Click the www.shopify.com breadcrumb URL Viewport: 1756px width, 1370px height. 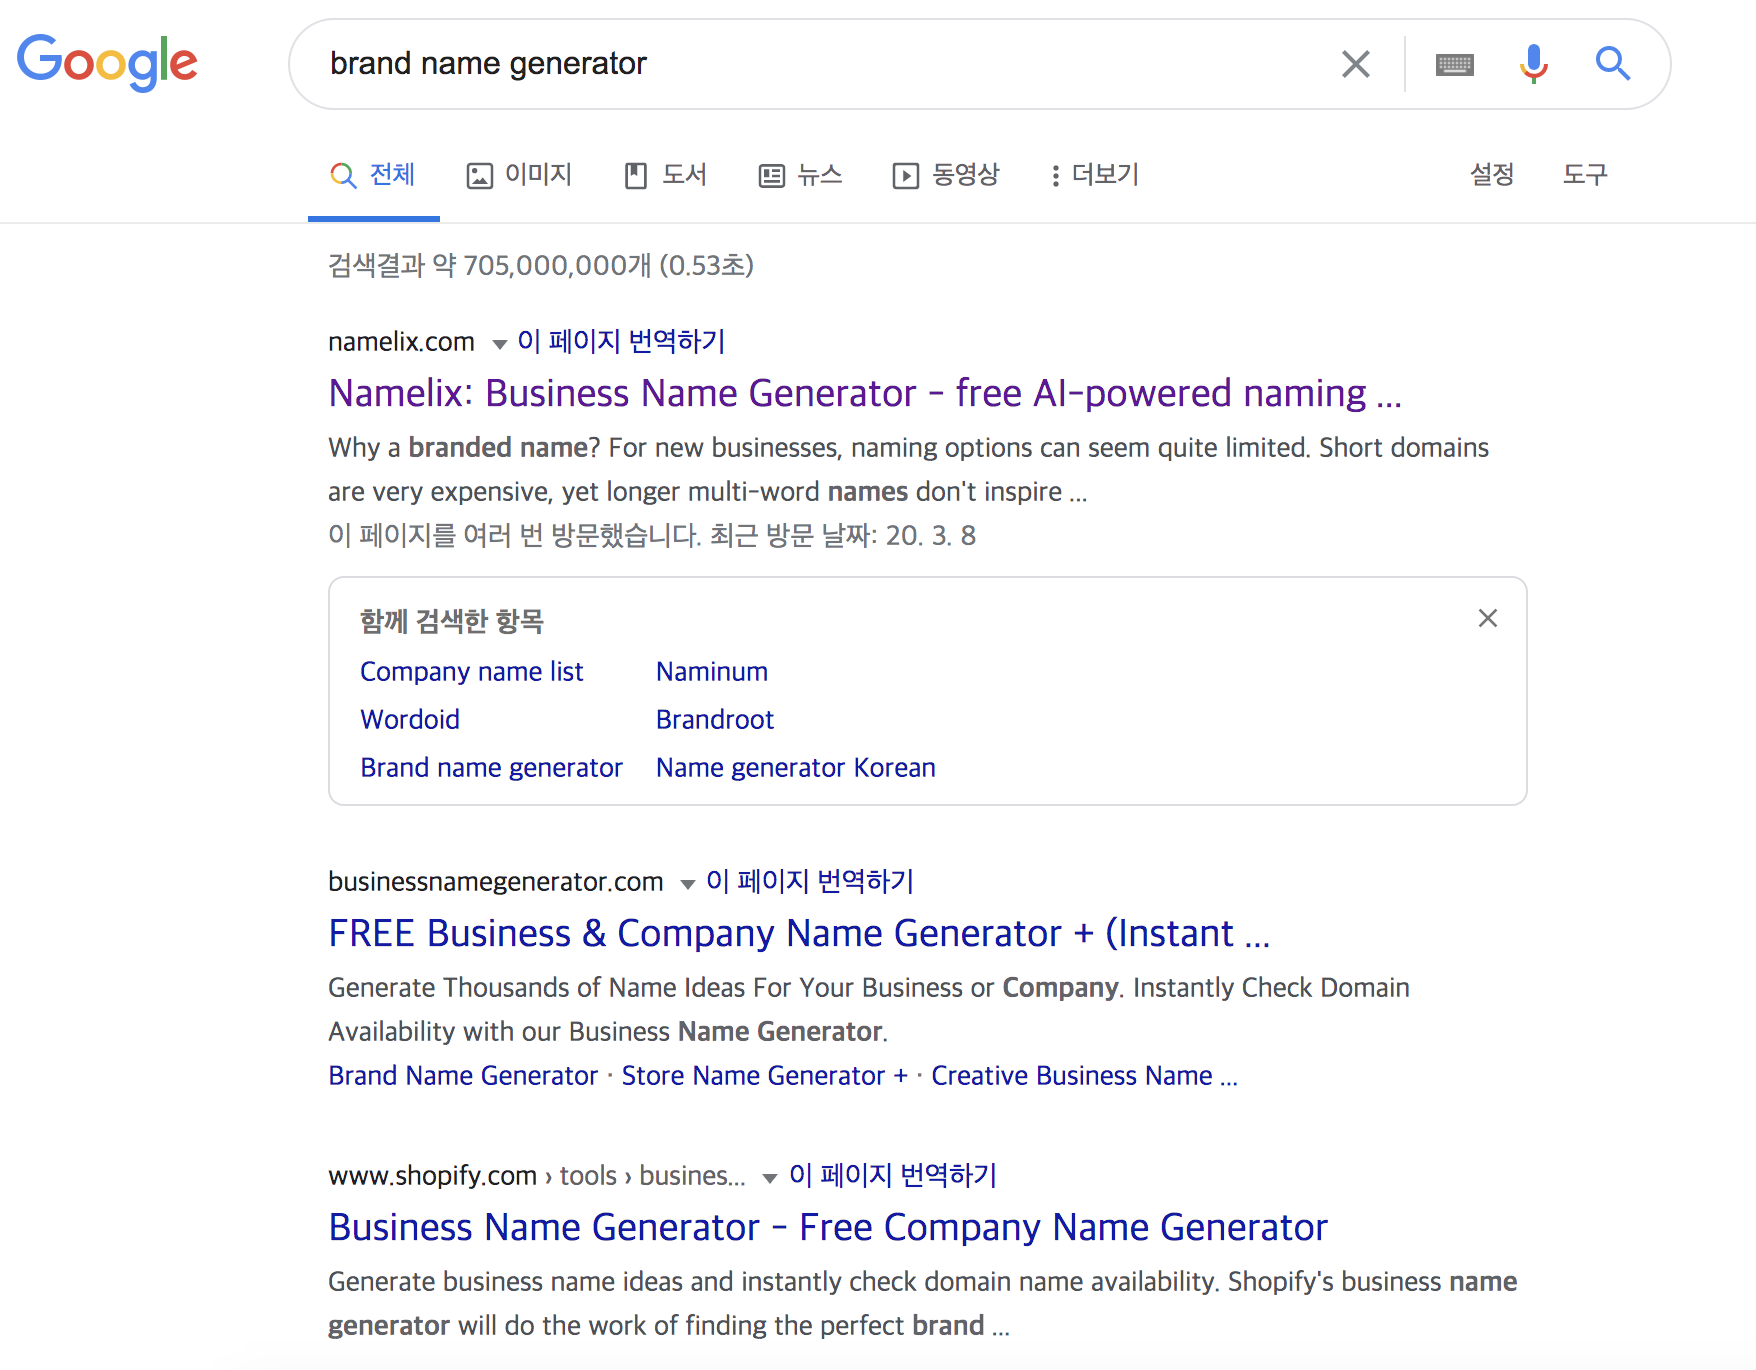[x=537, y=1176]
